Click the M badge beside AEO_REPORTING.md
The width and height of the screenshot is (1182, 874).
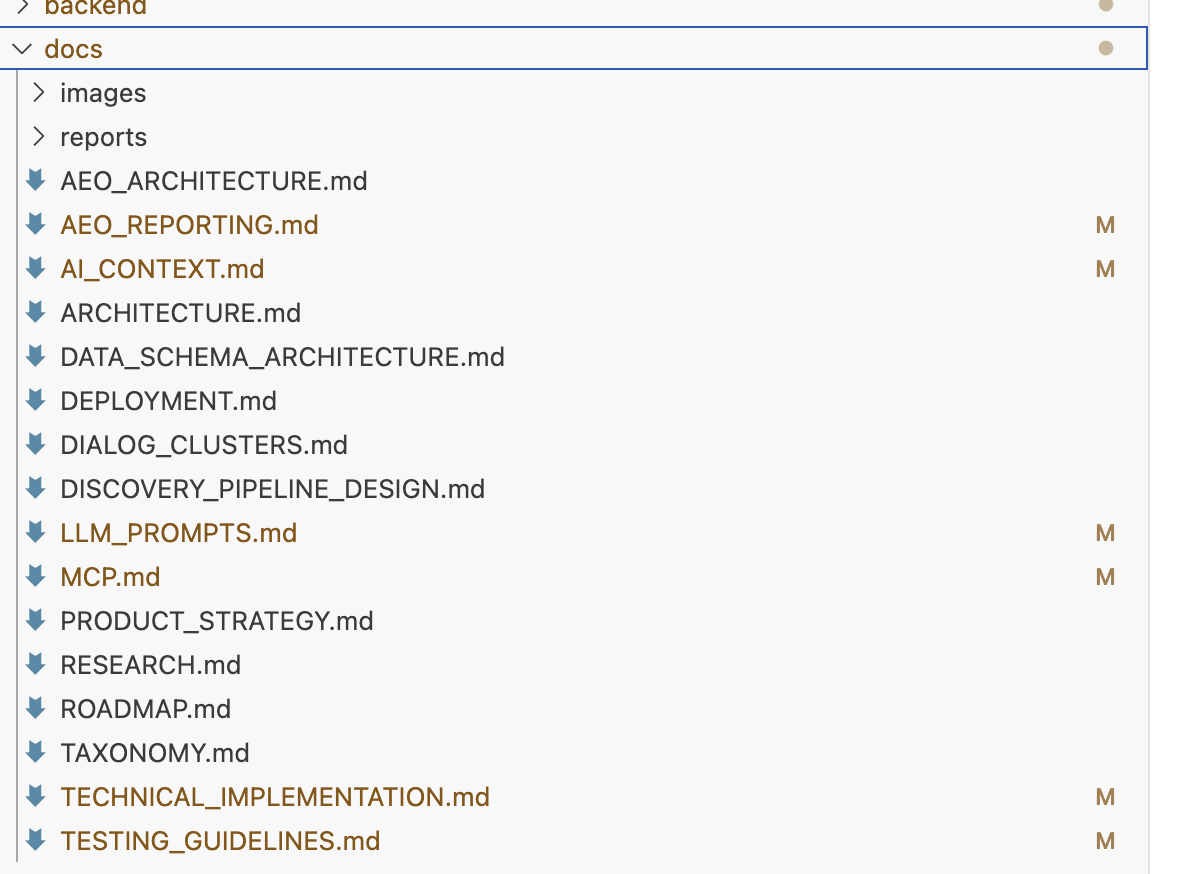click(1106, 225)
